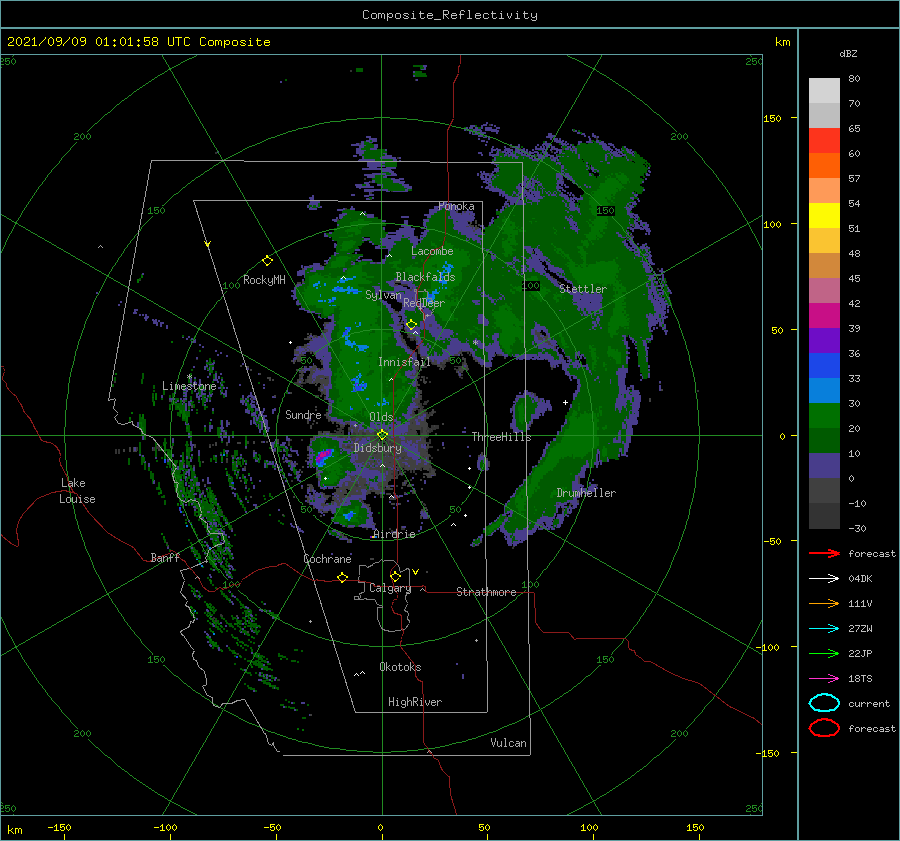Pick the 42 dBZ pink color swatch

(x=824, y=290)
